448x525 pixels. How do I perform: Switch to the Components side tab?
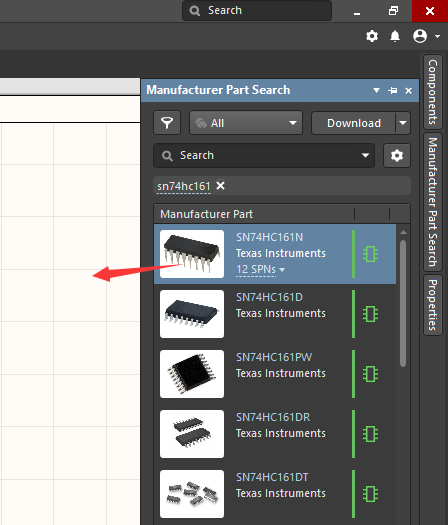[x=433, y=92]
